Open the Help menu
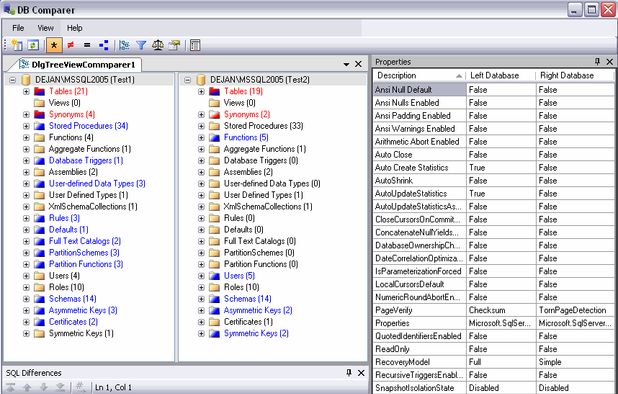The width and height of the screenshot is (618, 394). point(74,28)
